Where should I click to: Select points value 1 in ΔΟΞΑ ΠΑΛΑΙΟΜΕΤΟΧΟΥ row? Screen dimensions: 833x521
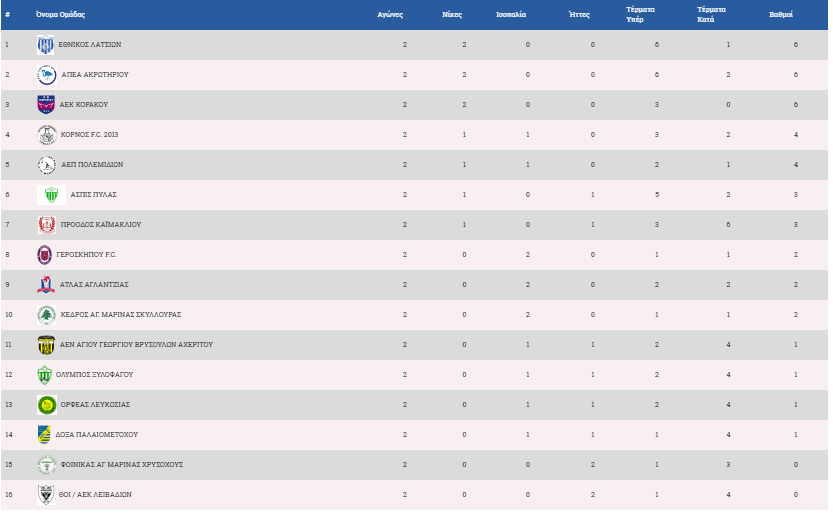click(796, 435)
